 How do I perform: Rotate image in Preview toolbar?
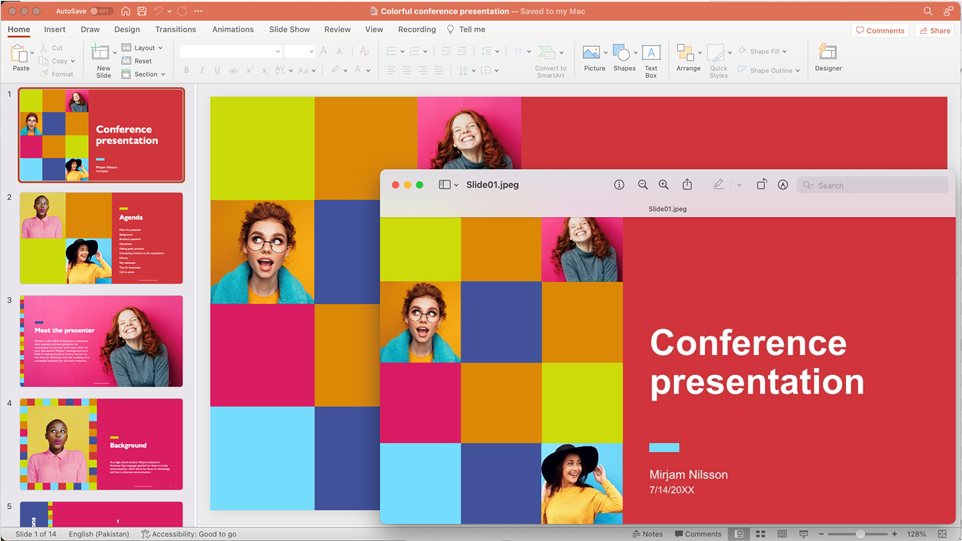pos(760,185)
